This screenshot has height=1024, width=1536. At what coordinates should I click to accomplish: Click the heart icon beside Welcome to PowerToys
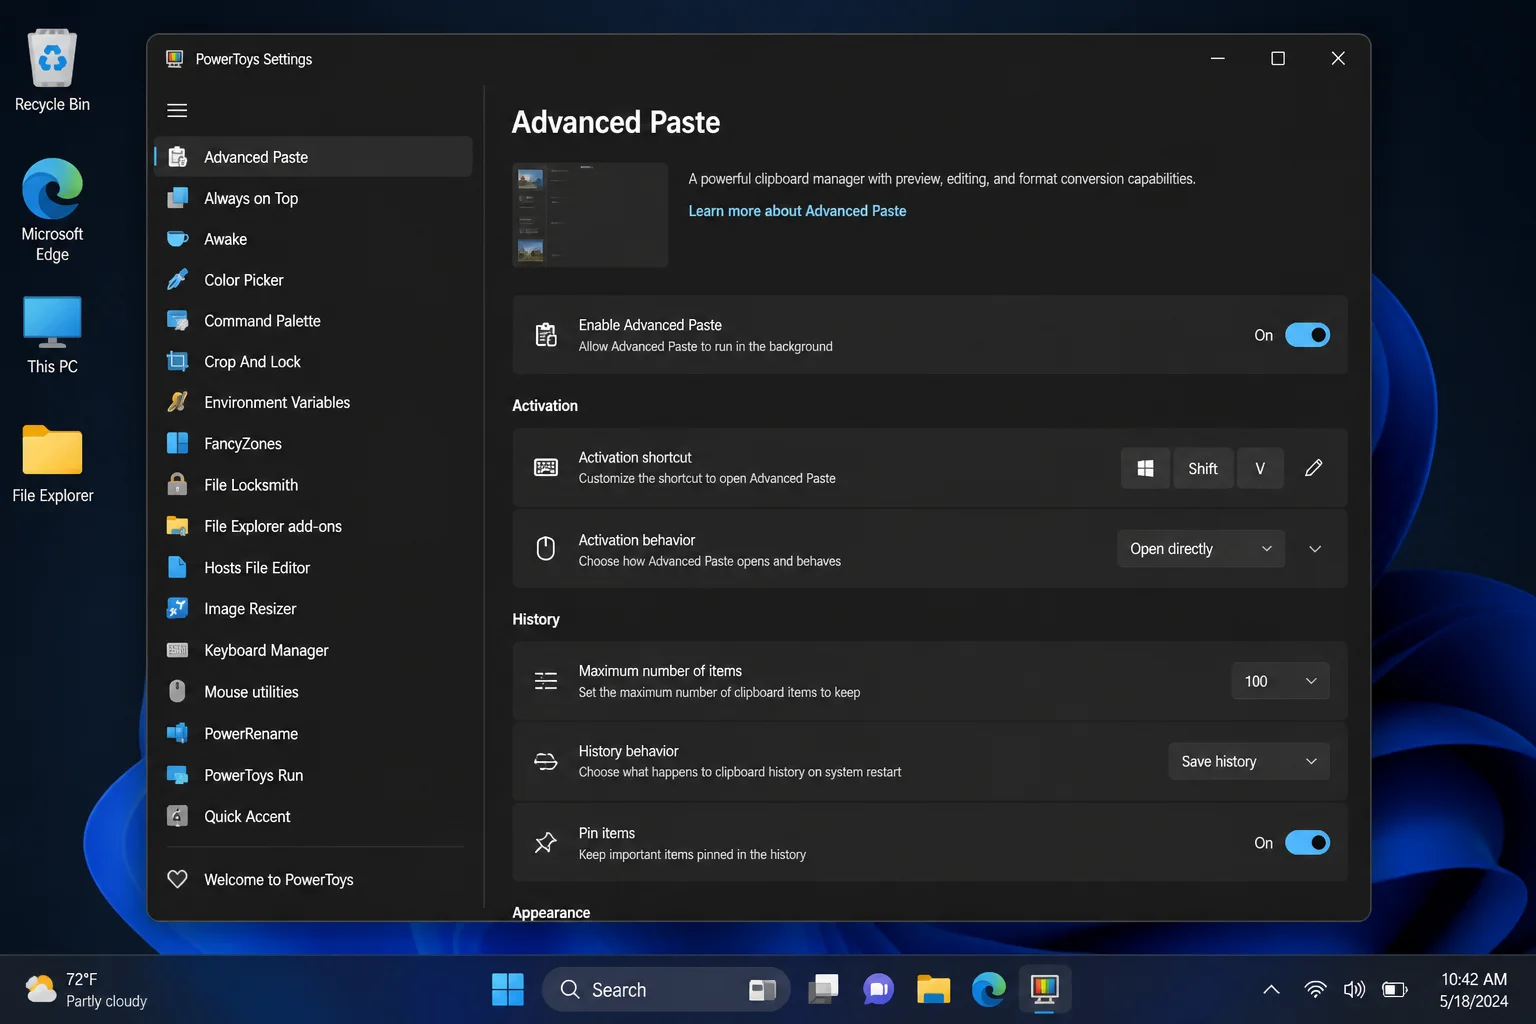[x=178, y=879]
